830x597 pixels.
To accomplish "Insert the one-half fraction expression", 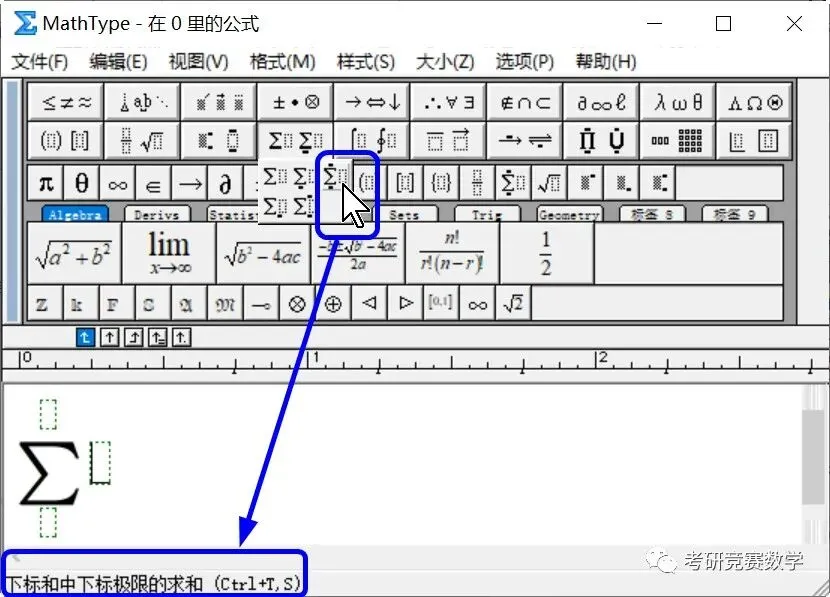I will click(x=546, y=254).
